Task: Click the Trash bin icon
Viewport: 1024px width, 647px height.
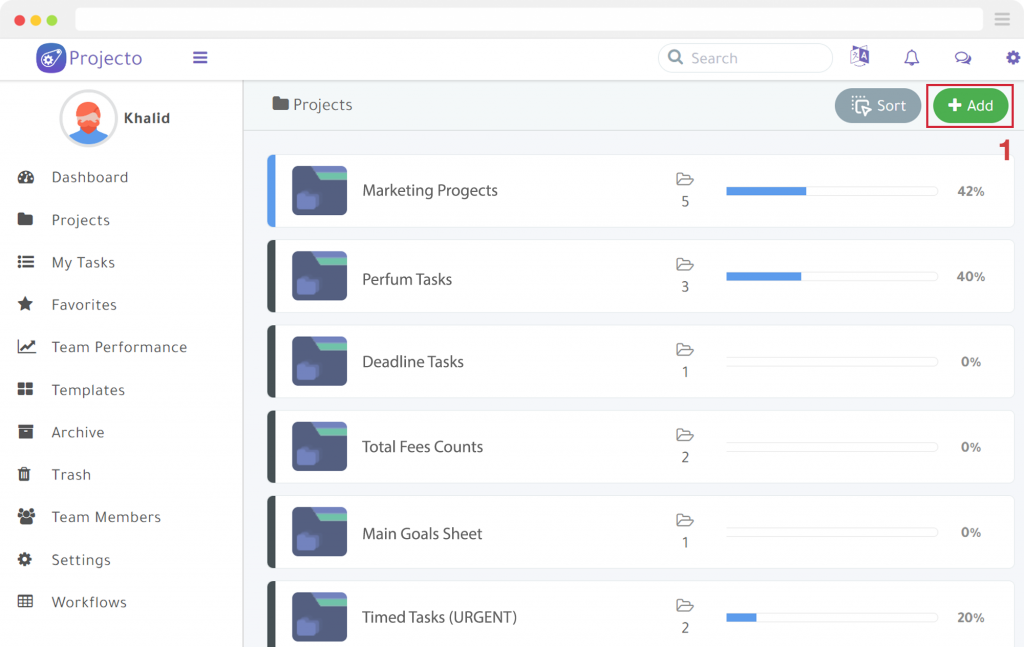Action: click(x=24, y=474)
